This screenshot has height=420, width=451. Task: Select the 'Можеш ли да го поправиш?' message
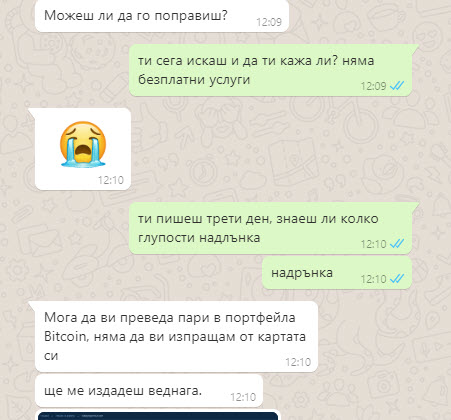(x=162, y=16)
